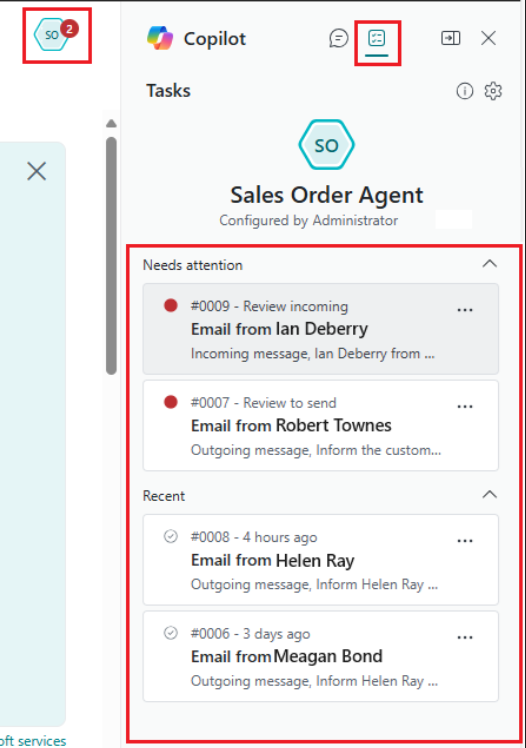Image resolution: width=526 pixels, height=748 pixels.
Task: Open more options for task #0009
Action: [x=465, y=310]
